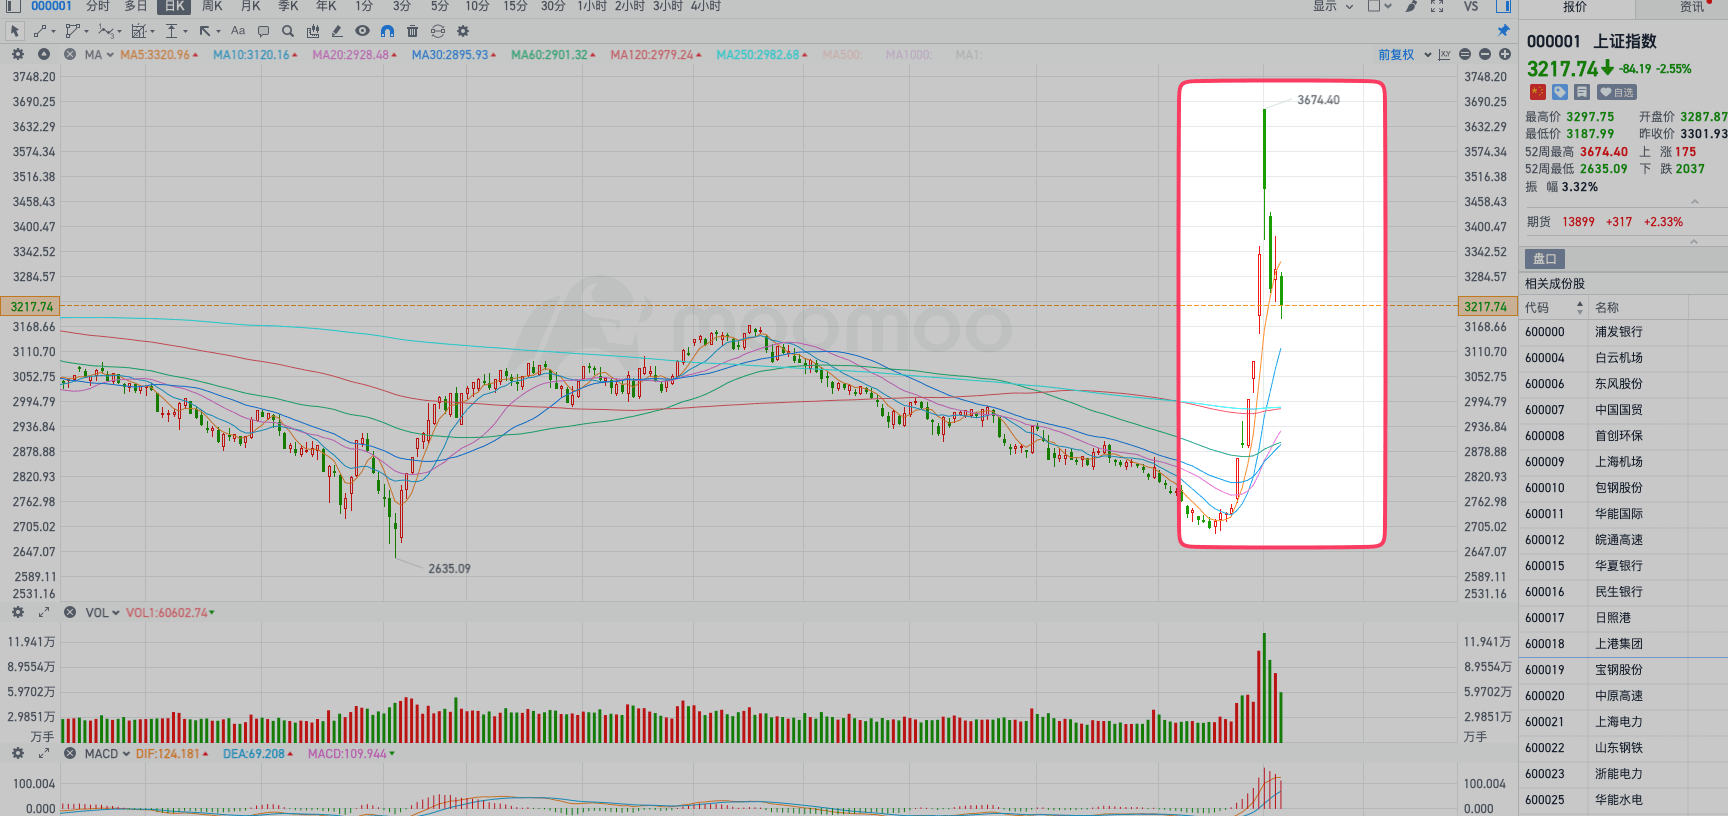This screenshot has height=816, width=1728.
Task: Zoom in chart with plus icon
Action: coord(1505,54)
